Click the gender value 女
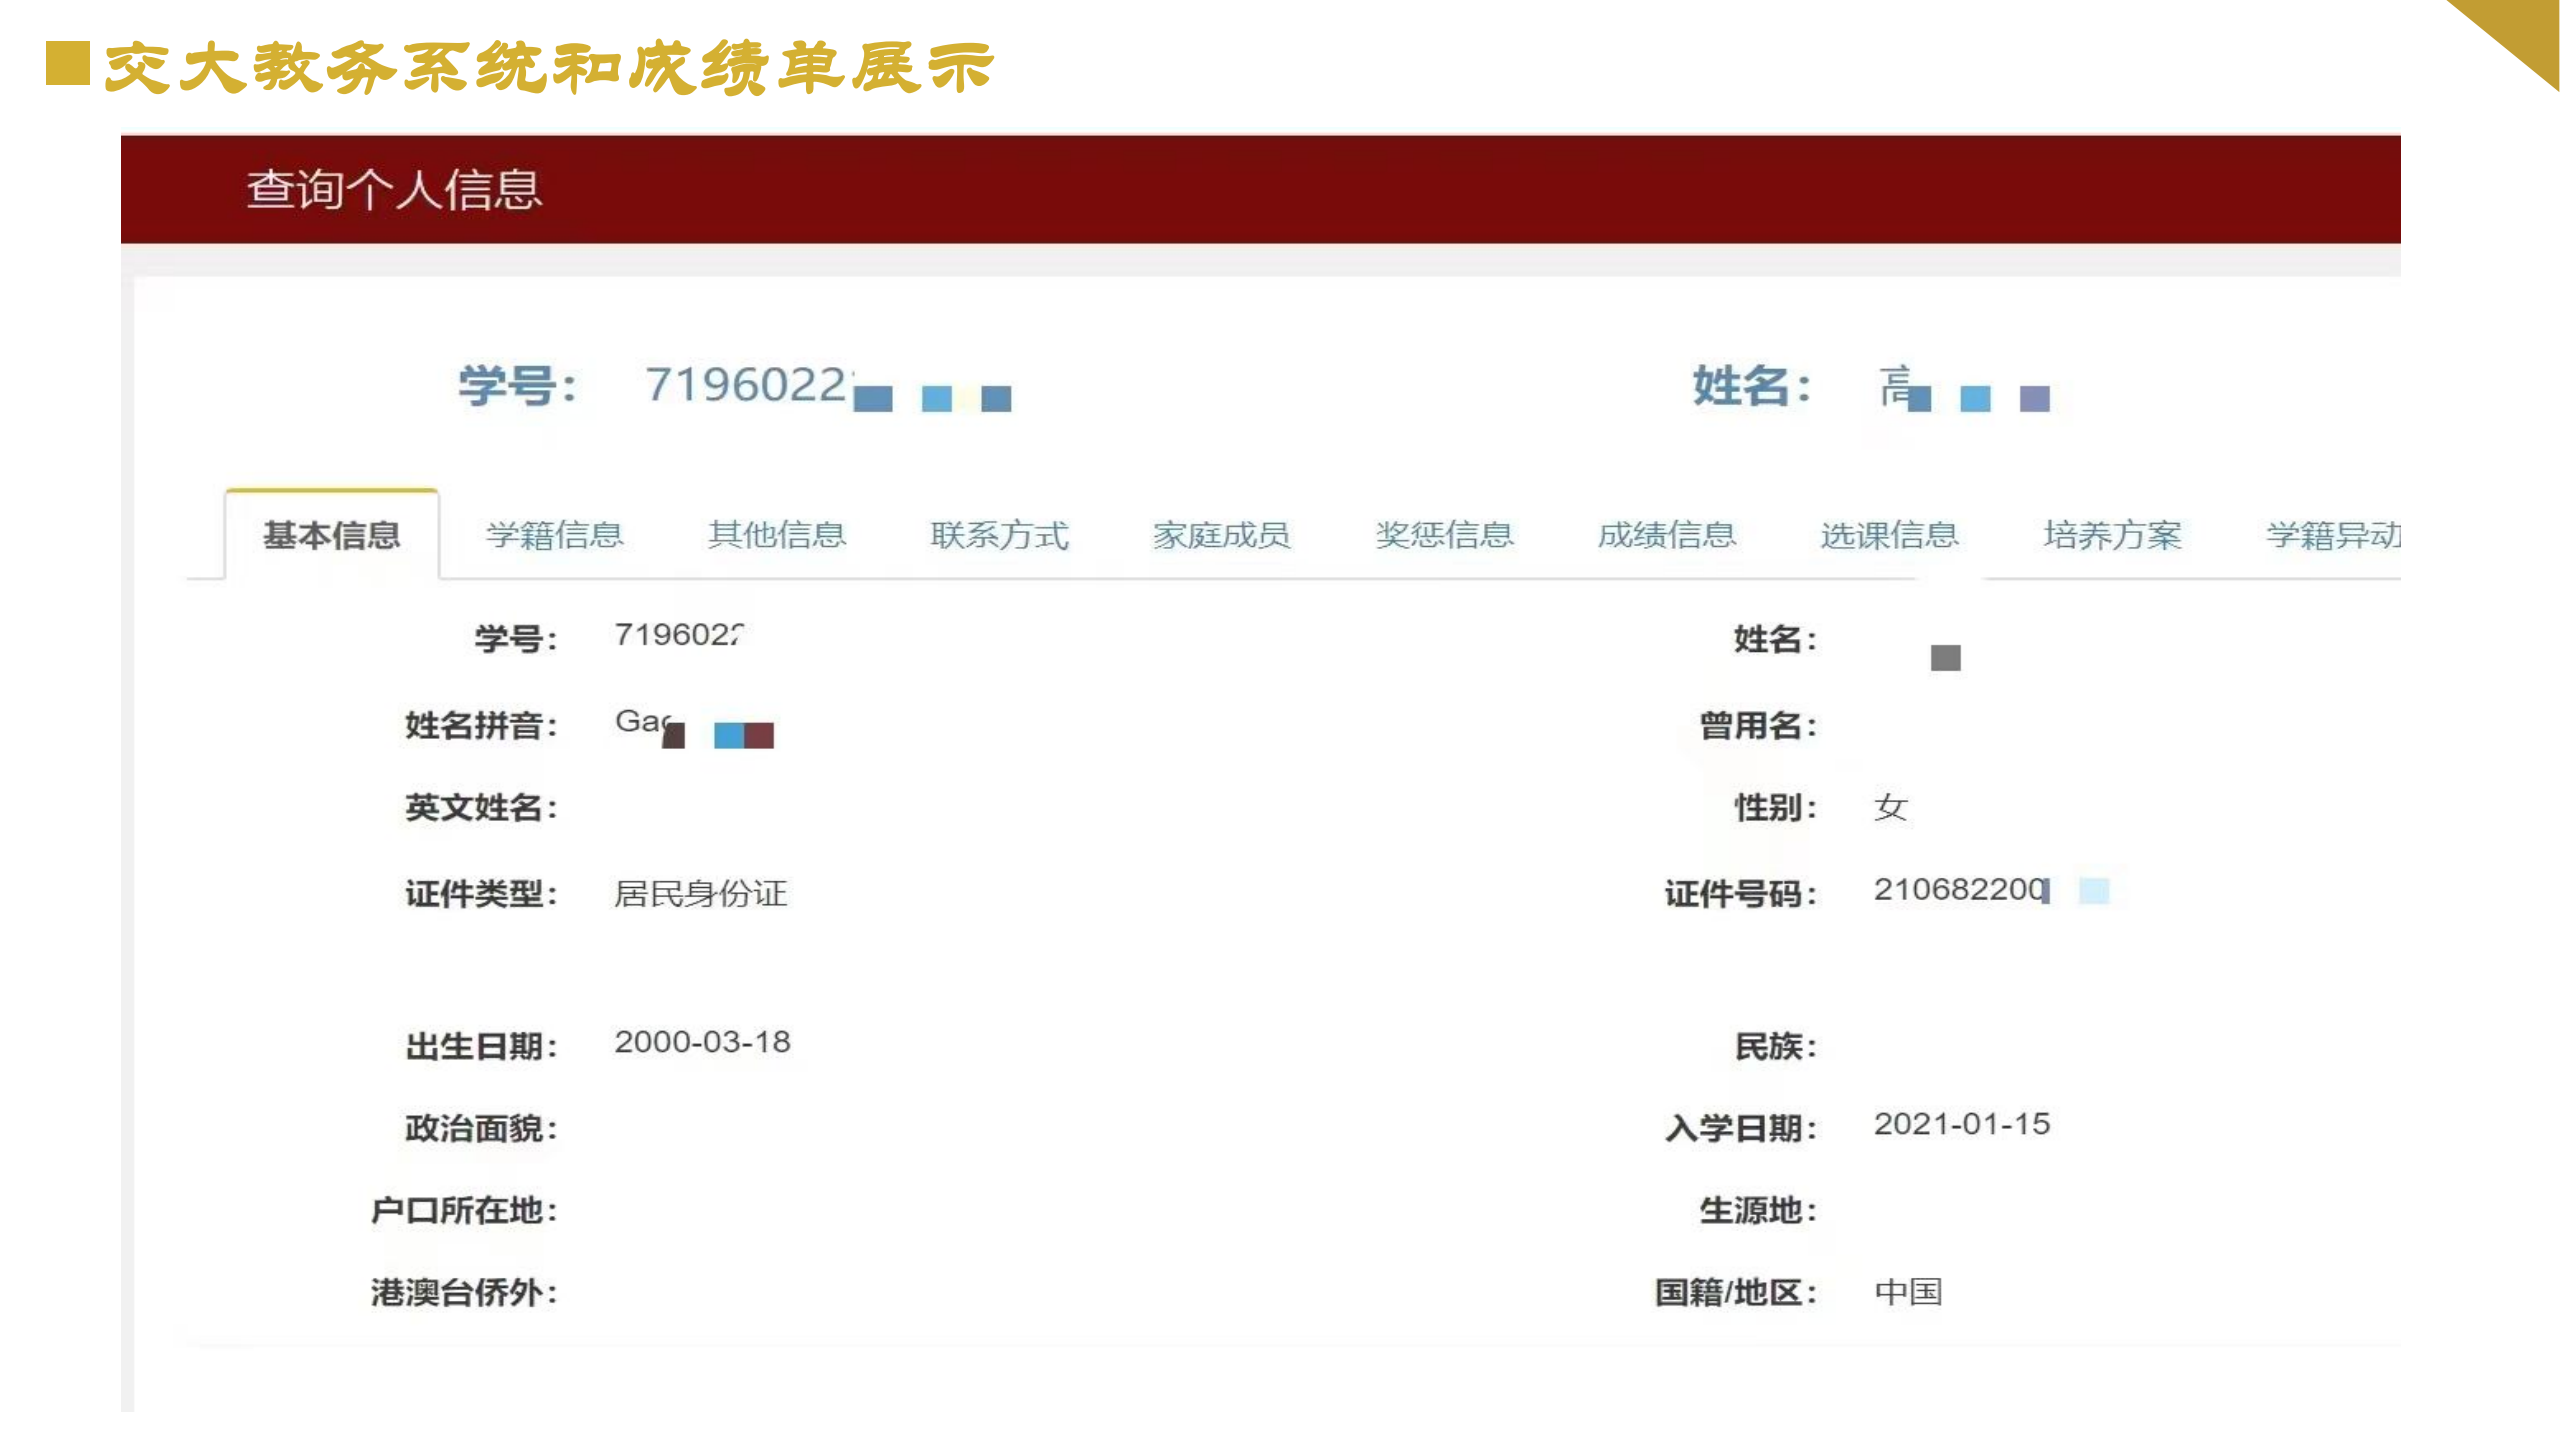This screenshot has height=1440, width=2560. click(1891, 807)
